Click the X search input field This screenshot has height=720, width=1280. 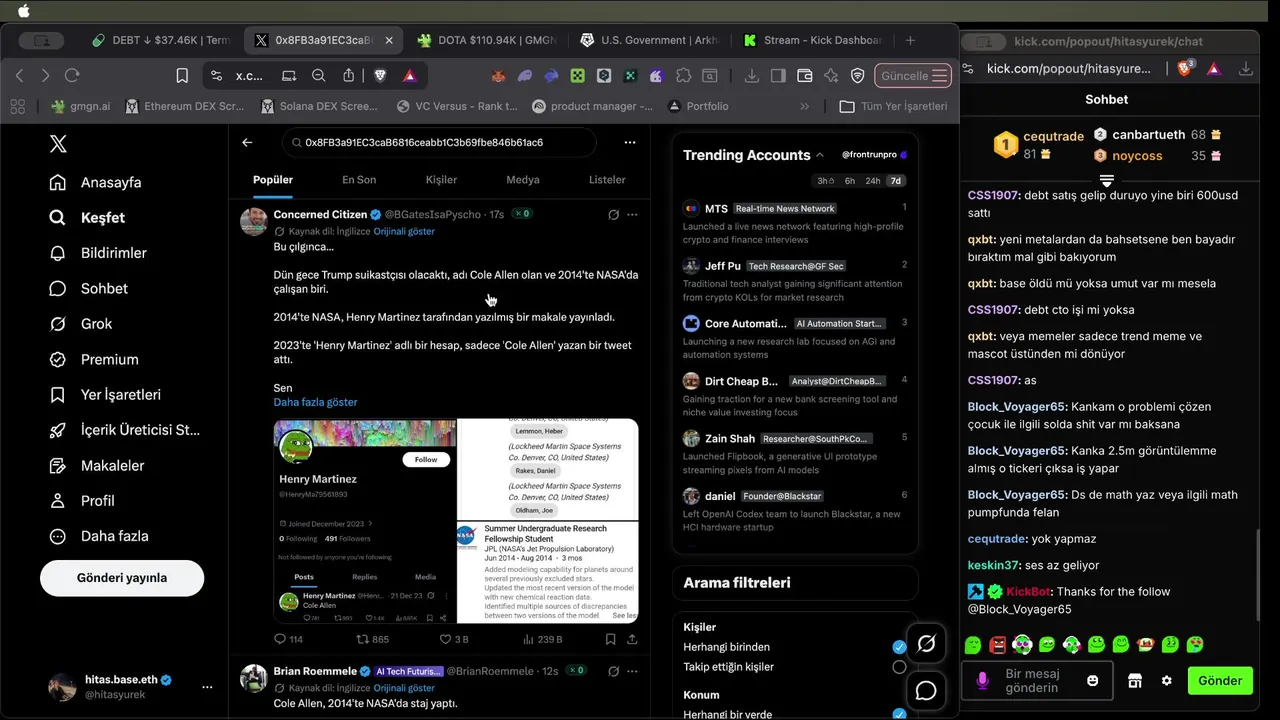(438, 142)
